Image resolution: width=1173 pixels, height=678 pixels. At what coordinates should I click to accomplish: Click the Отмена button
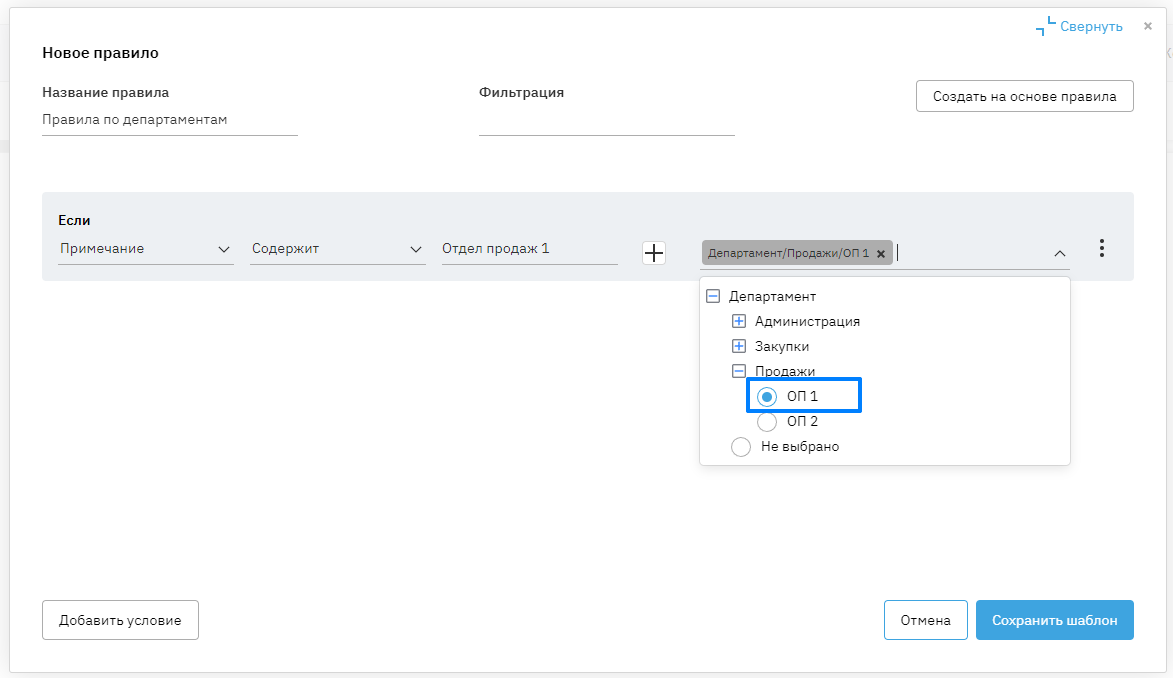(x=925, y=620)
